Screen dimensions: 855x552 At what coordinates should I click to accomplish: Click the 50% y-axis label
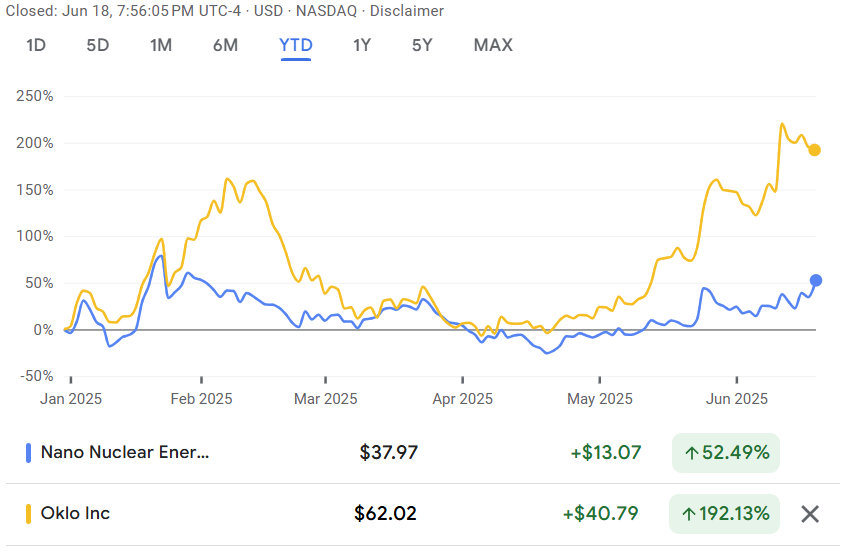39,283
